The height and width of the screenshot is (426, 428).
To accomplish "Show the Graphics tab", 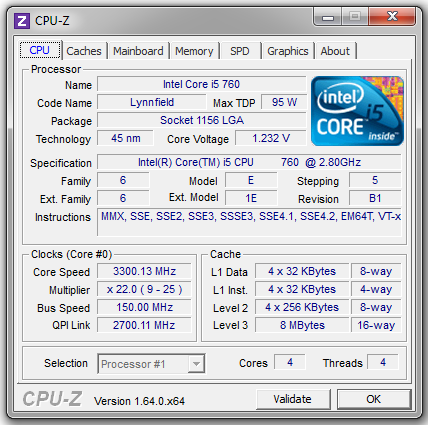I will 288,51.
